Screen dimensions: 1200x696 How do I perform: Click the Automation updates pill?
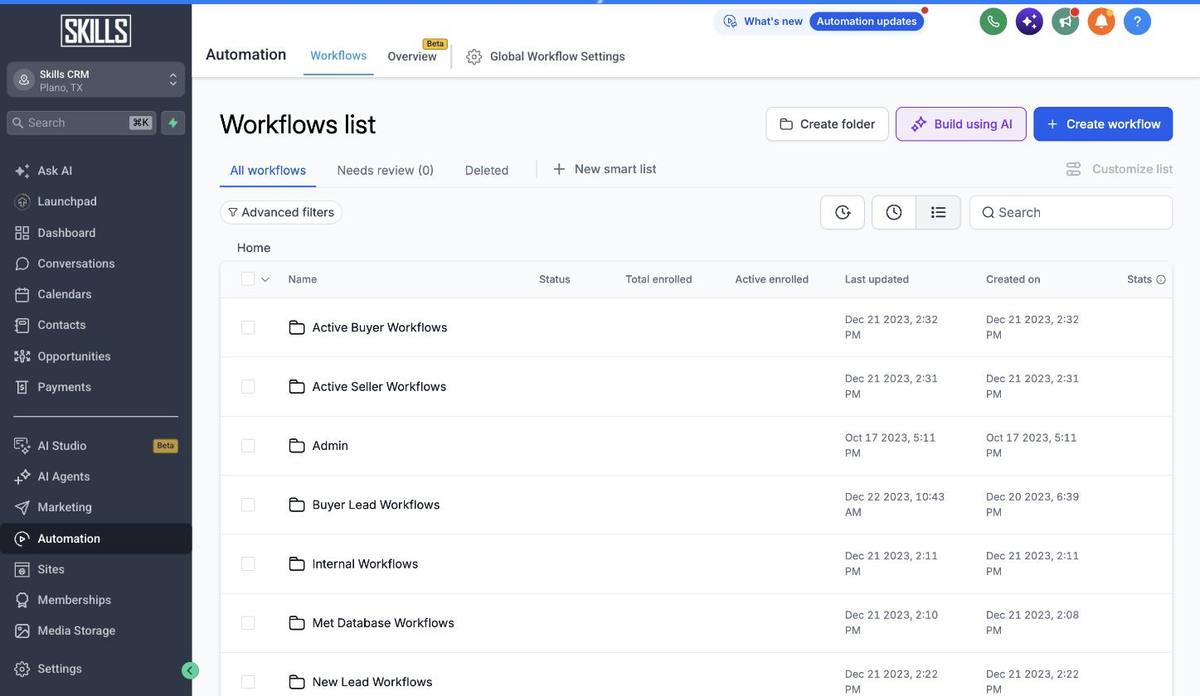tap(867, 21)
